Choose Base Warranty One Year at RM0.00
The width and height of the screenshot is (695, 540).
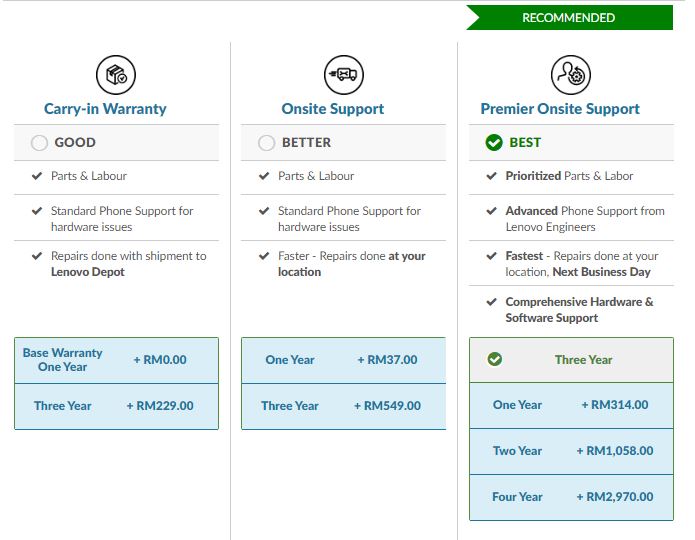pyautogui.click(x=116, y=360)
